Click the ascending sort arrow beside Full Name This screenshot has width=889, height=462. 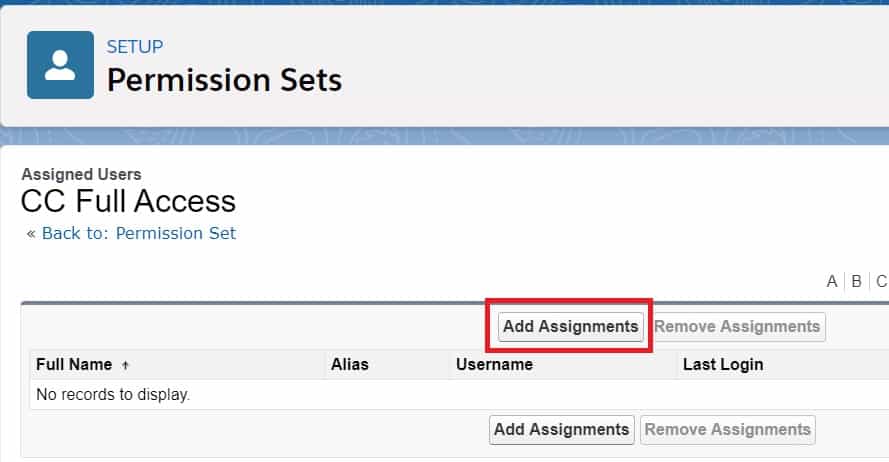click(125, 365)
